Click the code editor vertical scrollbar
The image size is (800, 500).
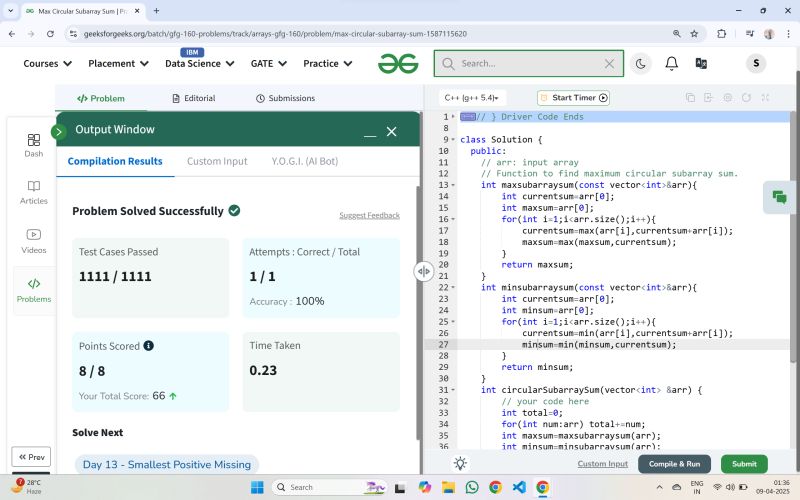(793, 237)
